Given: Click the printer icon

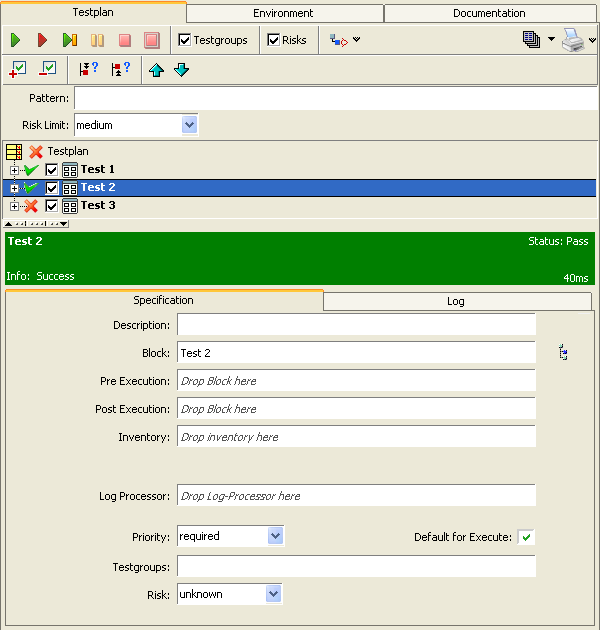Looking at the screenshot, I should [x=572, y=40].
